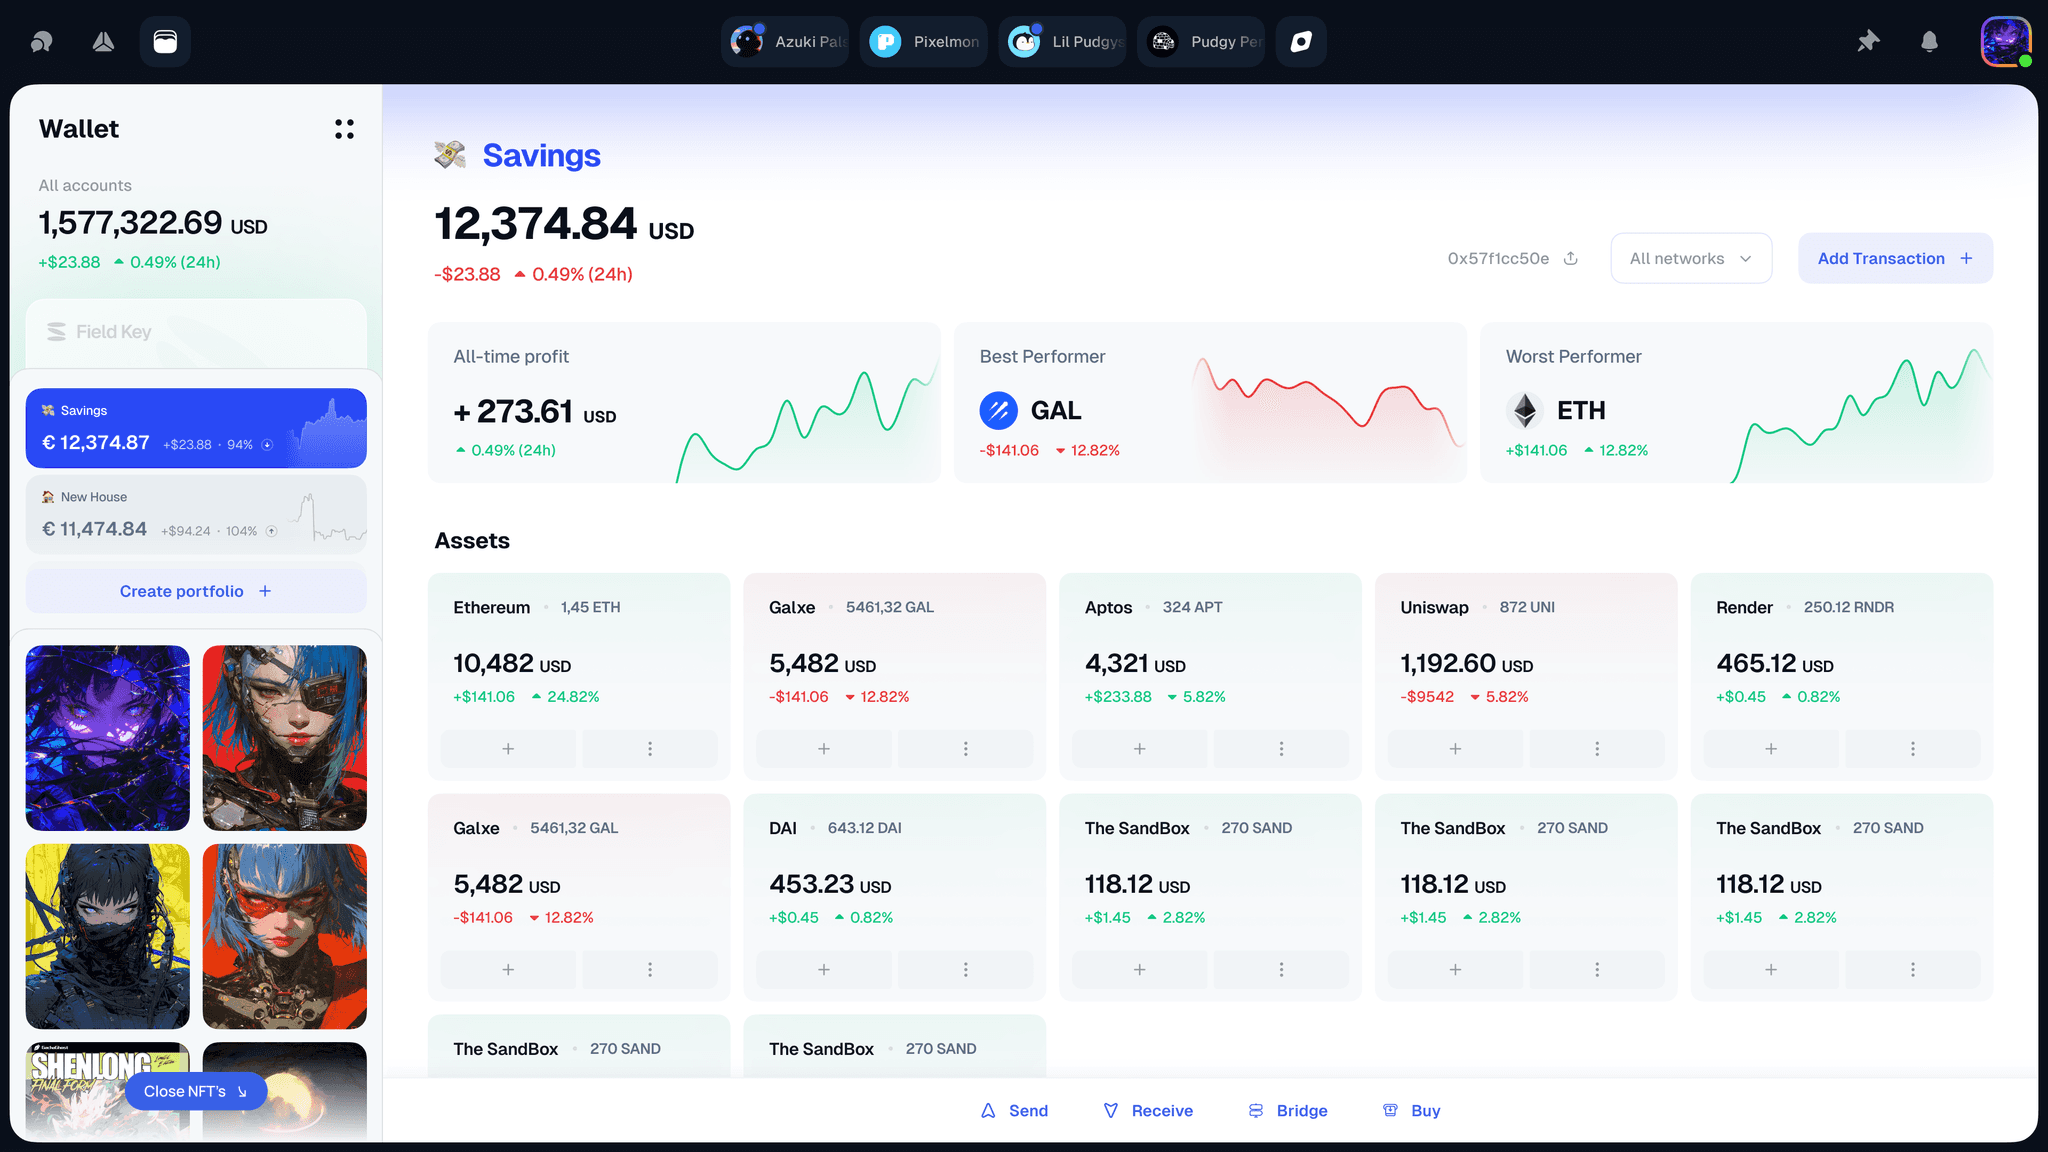The width and height of the screenshot is (2048, 1152).
Task: Click the four-dot grid icon beside Wallet
Action: [344, 129]
